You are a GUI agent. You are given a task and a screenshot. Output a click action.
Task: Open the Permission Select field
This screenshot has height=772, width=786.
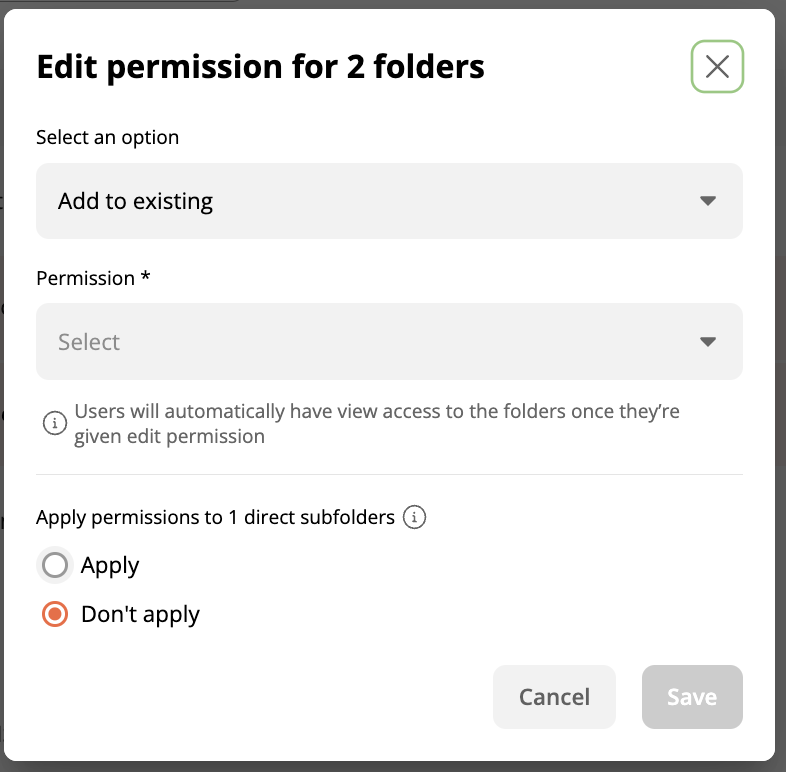pyautogui.click(x=389, y=341)
